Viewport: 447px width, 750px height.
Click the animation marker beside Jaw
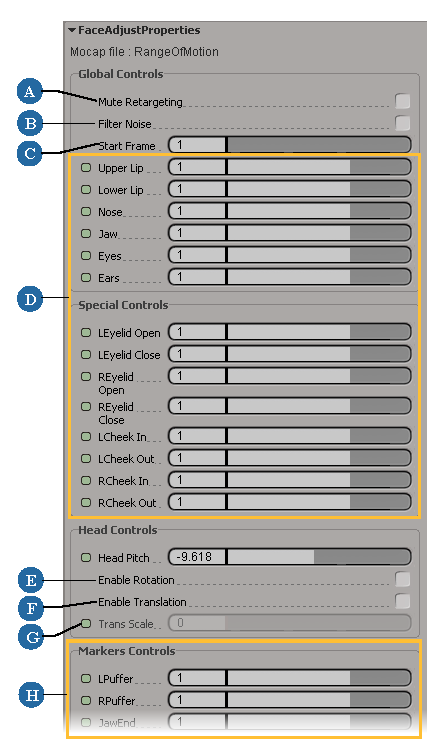[86, 233]
